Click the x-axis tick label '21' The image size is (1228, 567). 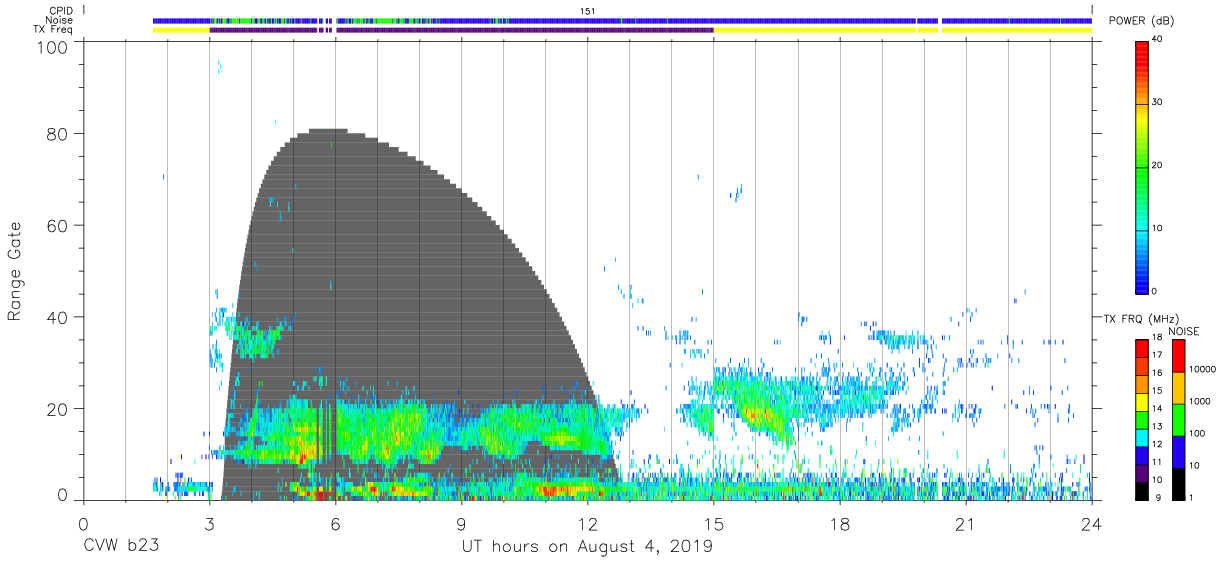965,526
